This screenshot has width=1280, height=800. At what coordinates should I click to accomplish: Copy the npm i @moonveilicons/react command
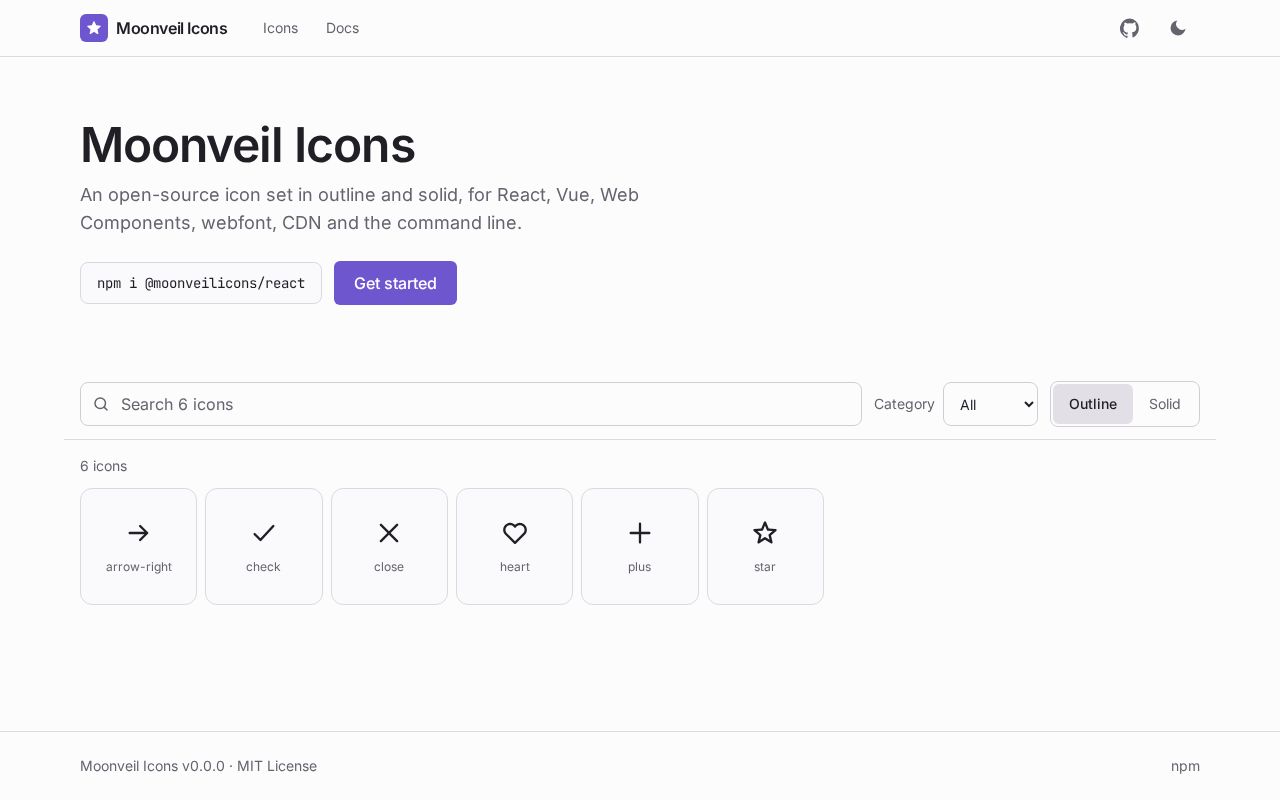(201, 283)
